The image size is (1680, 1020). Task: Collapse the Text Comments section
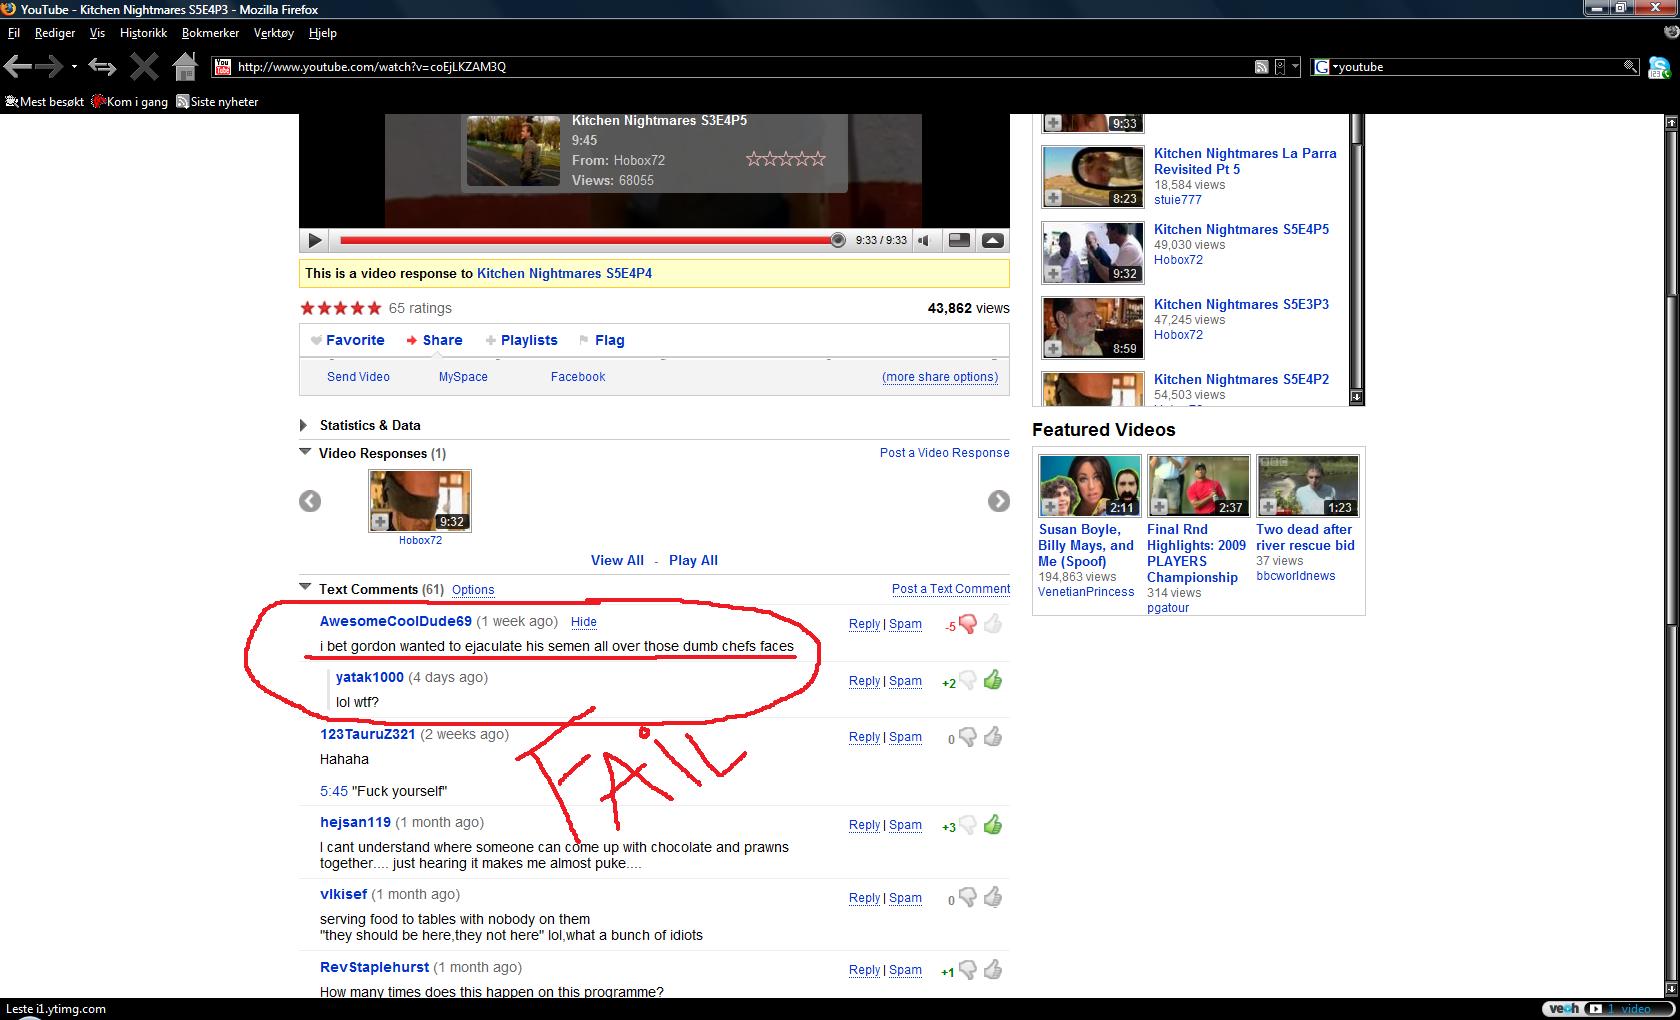(305, 587)
